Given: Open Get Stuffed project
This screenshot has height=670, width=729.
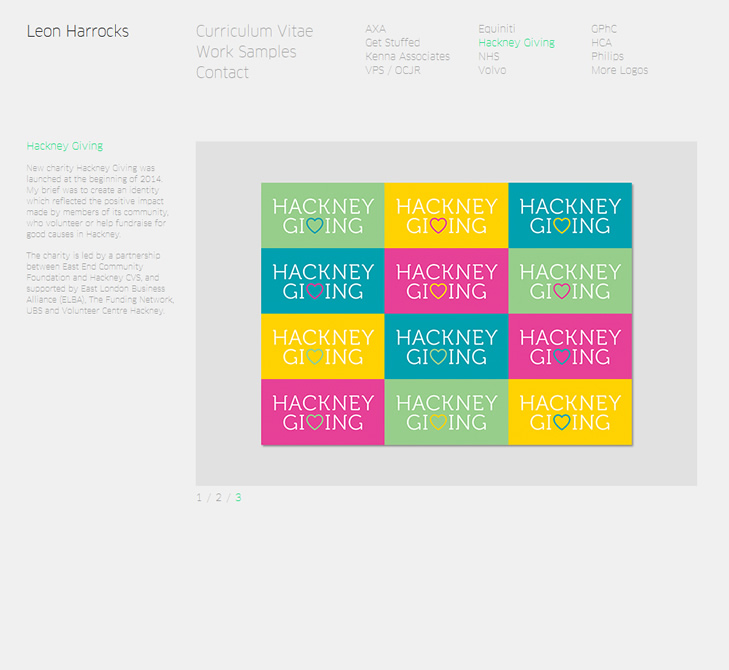Looking at the screenshot, I should coord(392,43).
